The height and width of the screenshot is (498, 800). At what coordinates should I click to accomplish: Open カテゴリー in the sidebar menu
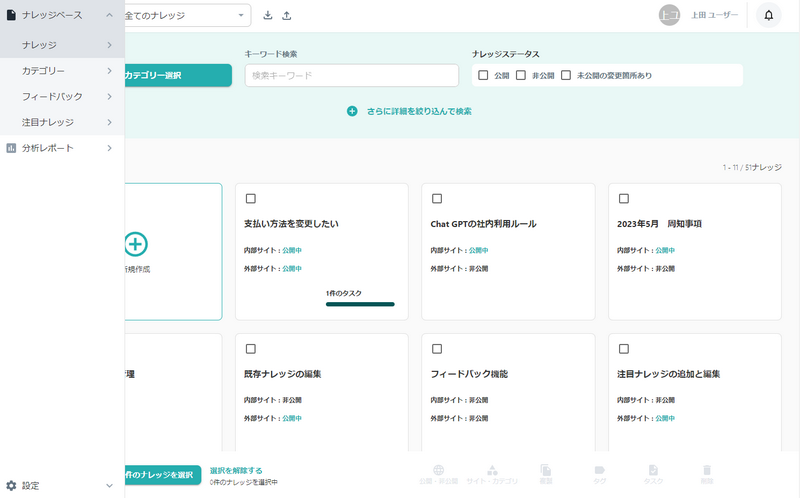(62, 71)
